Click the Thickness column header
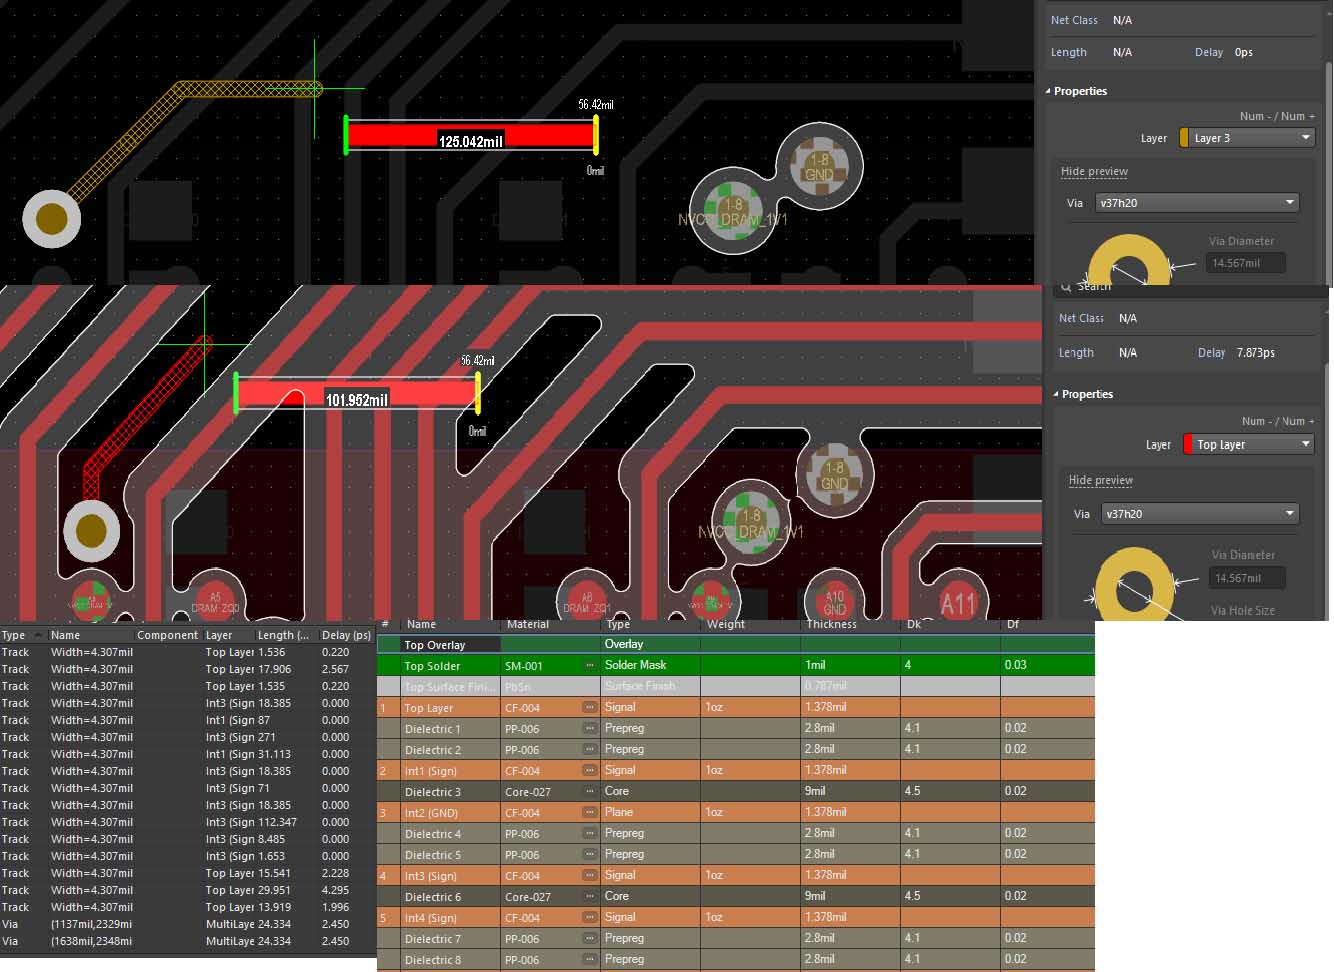The width and height of the screenshot is (1334, 972). click(x=831, y=624)
